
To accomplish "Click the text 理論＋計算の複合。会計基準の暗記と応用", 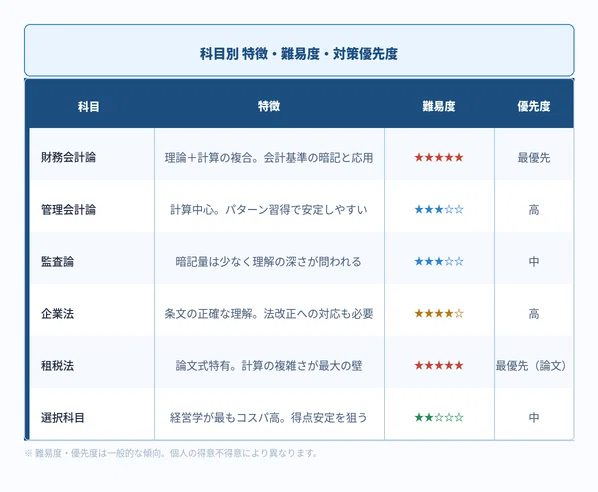I will click(269, 158).
